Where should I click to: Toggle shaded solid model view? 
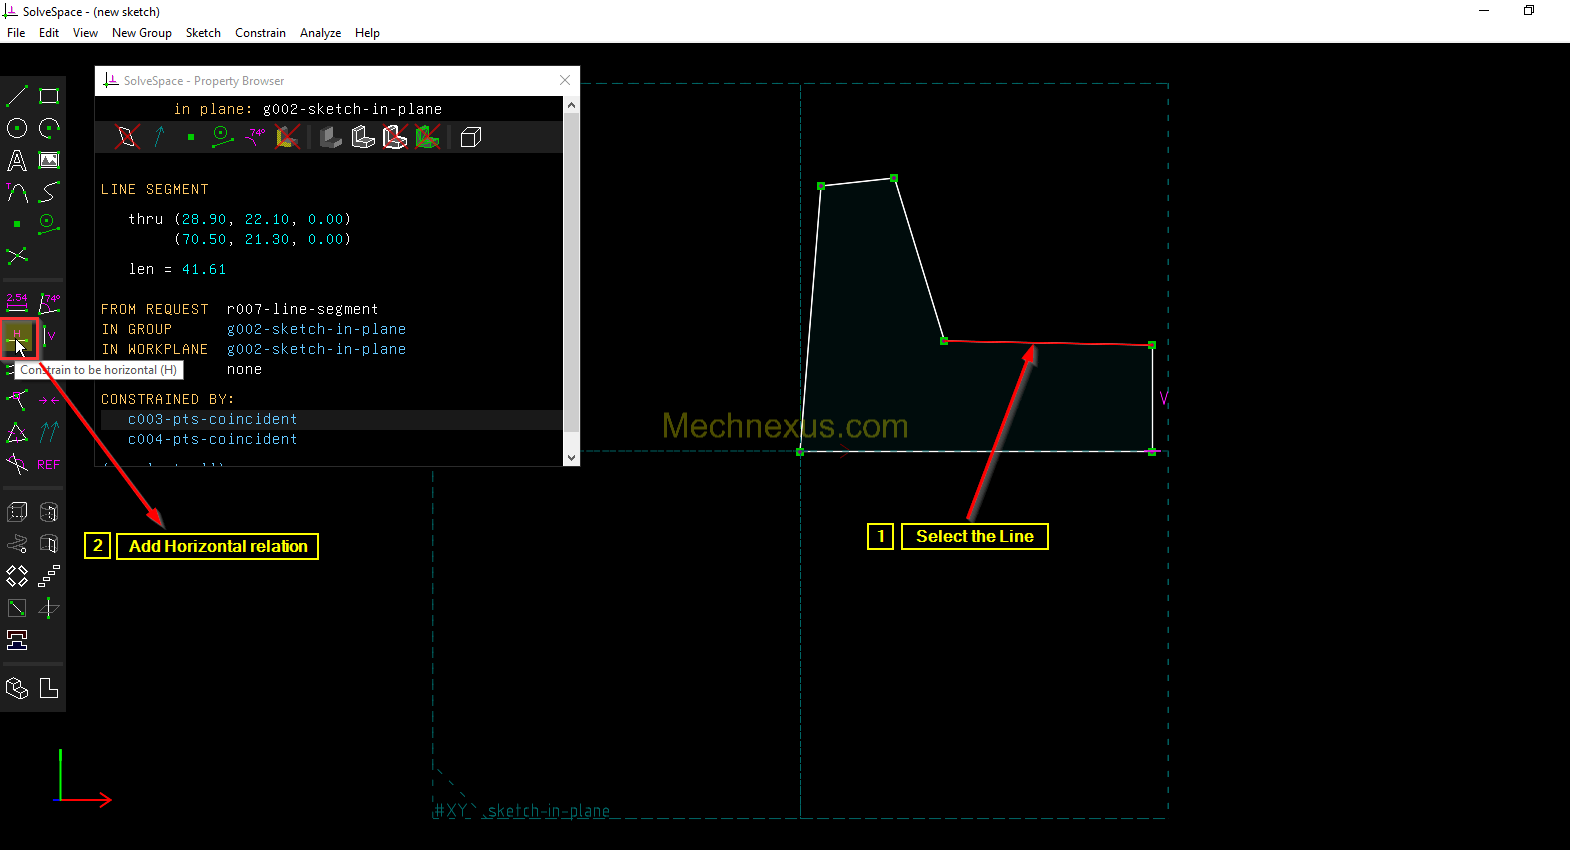pos(331,137)
